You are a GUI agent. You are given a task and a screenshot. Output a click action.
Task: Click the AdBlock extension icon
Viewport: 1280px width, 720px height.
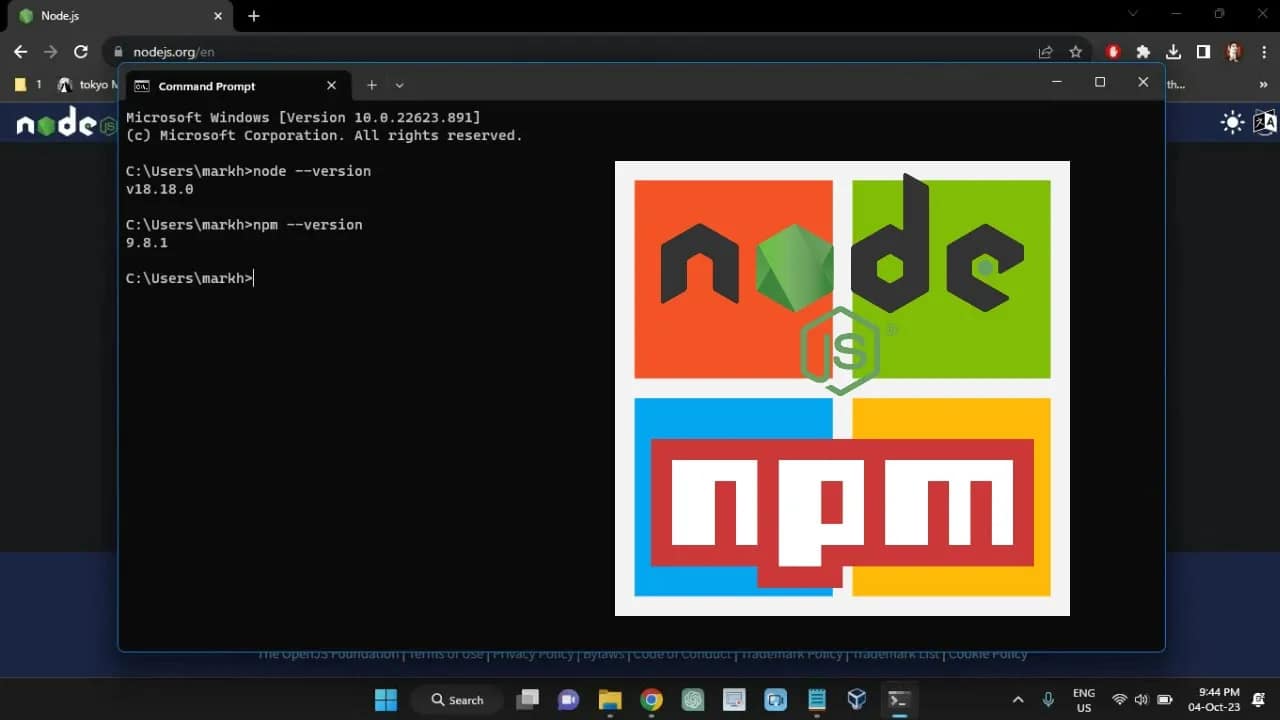point(1113,52)
